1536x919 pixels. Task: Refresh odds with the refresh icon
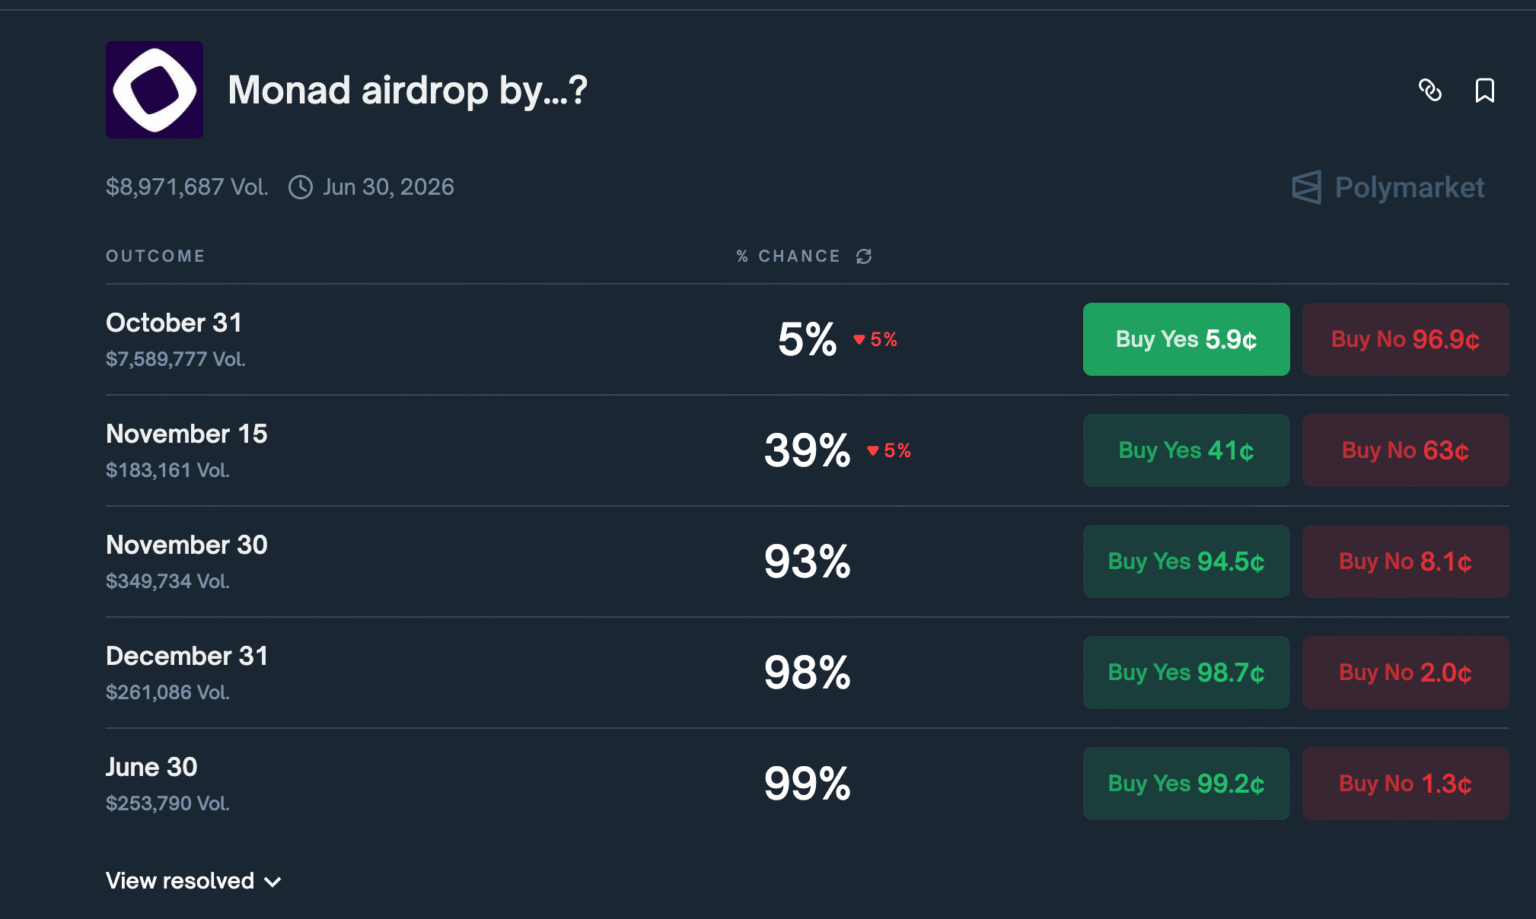864,256
